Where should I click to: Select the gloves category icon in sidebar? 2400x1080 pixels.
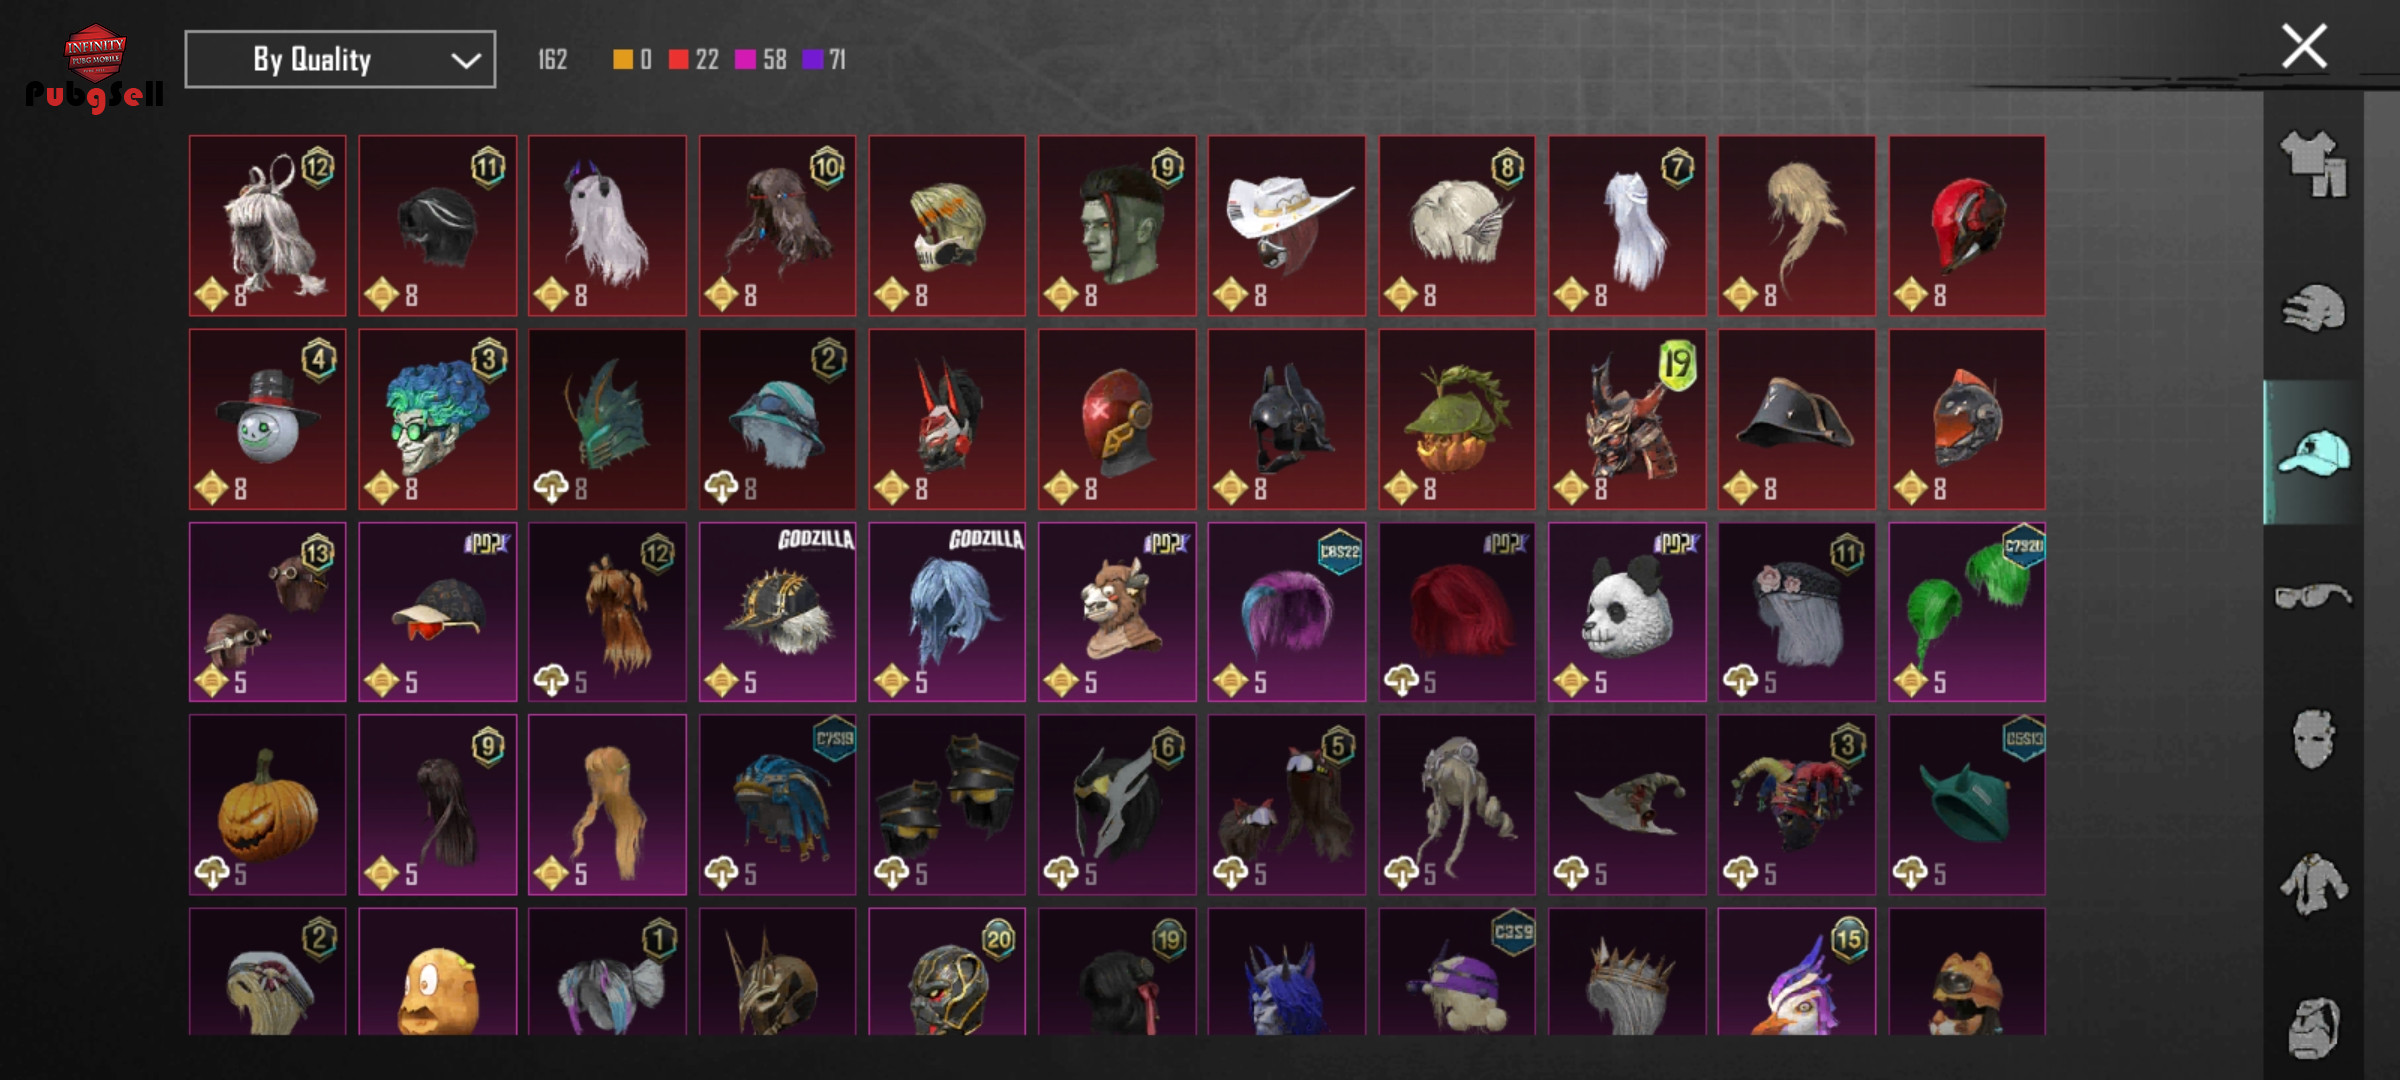[2313, 308]
